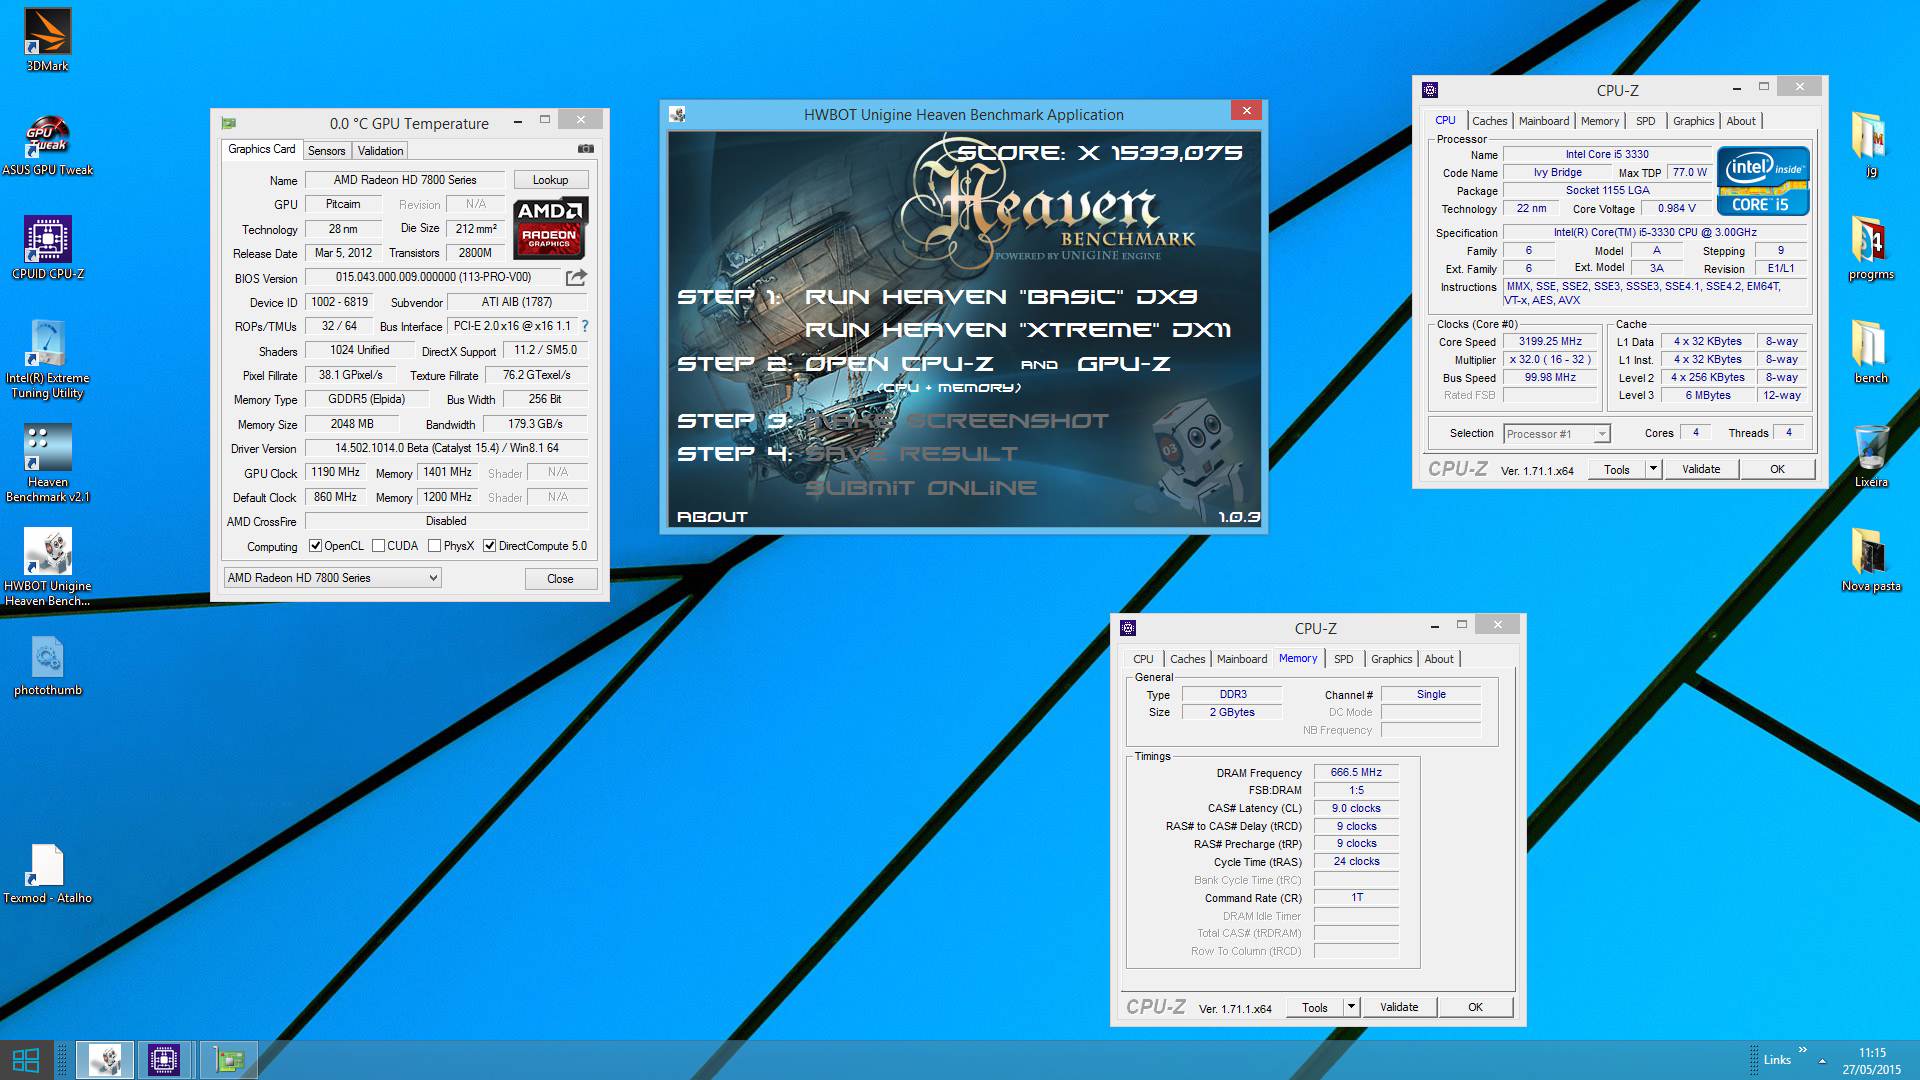
Task: Open CPU tab in Memory CPU-Z window
Action: pyautogui.click(x=1143, y=659)
